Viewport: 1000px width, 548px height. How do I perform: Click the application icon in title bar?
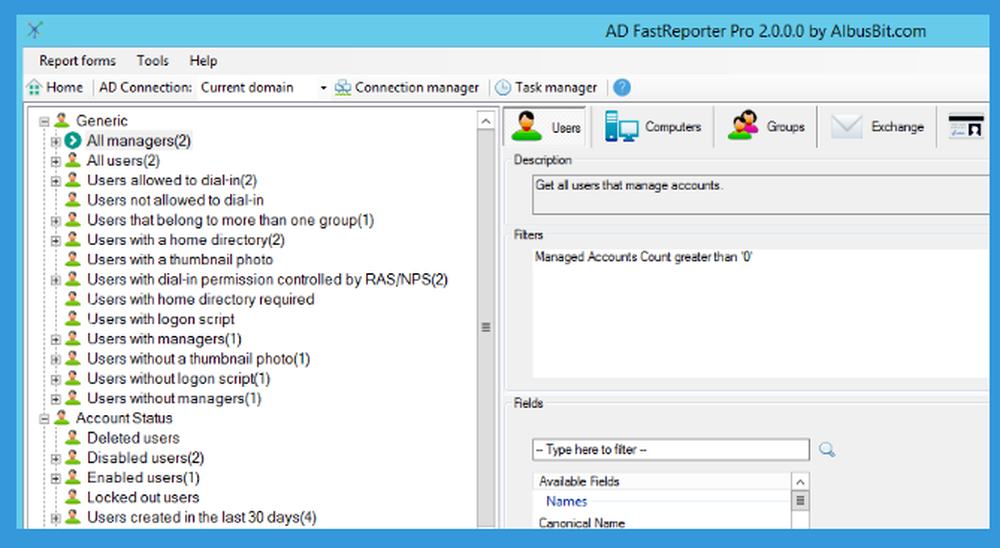coord(35,29)
